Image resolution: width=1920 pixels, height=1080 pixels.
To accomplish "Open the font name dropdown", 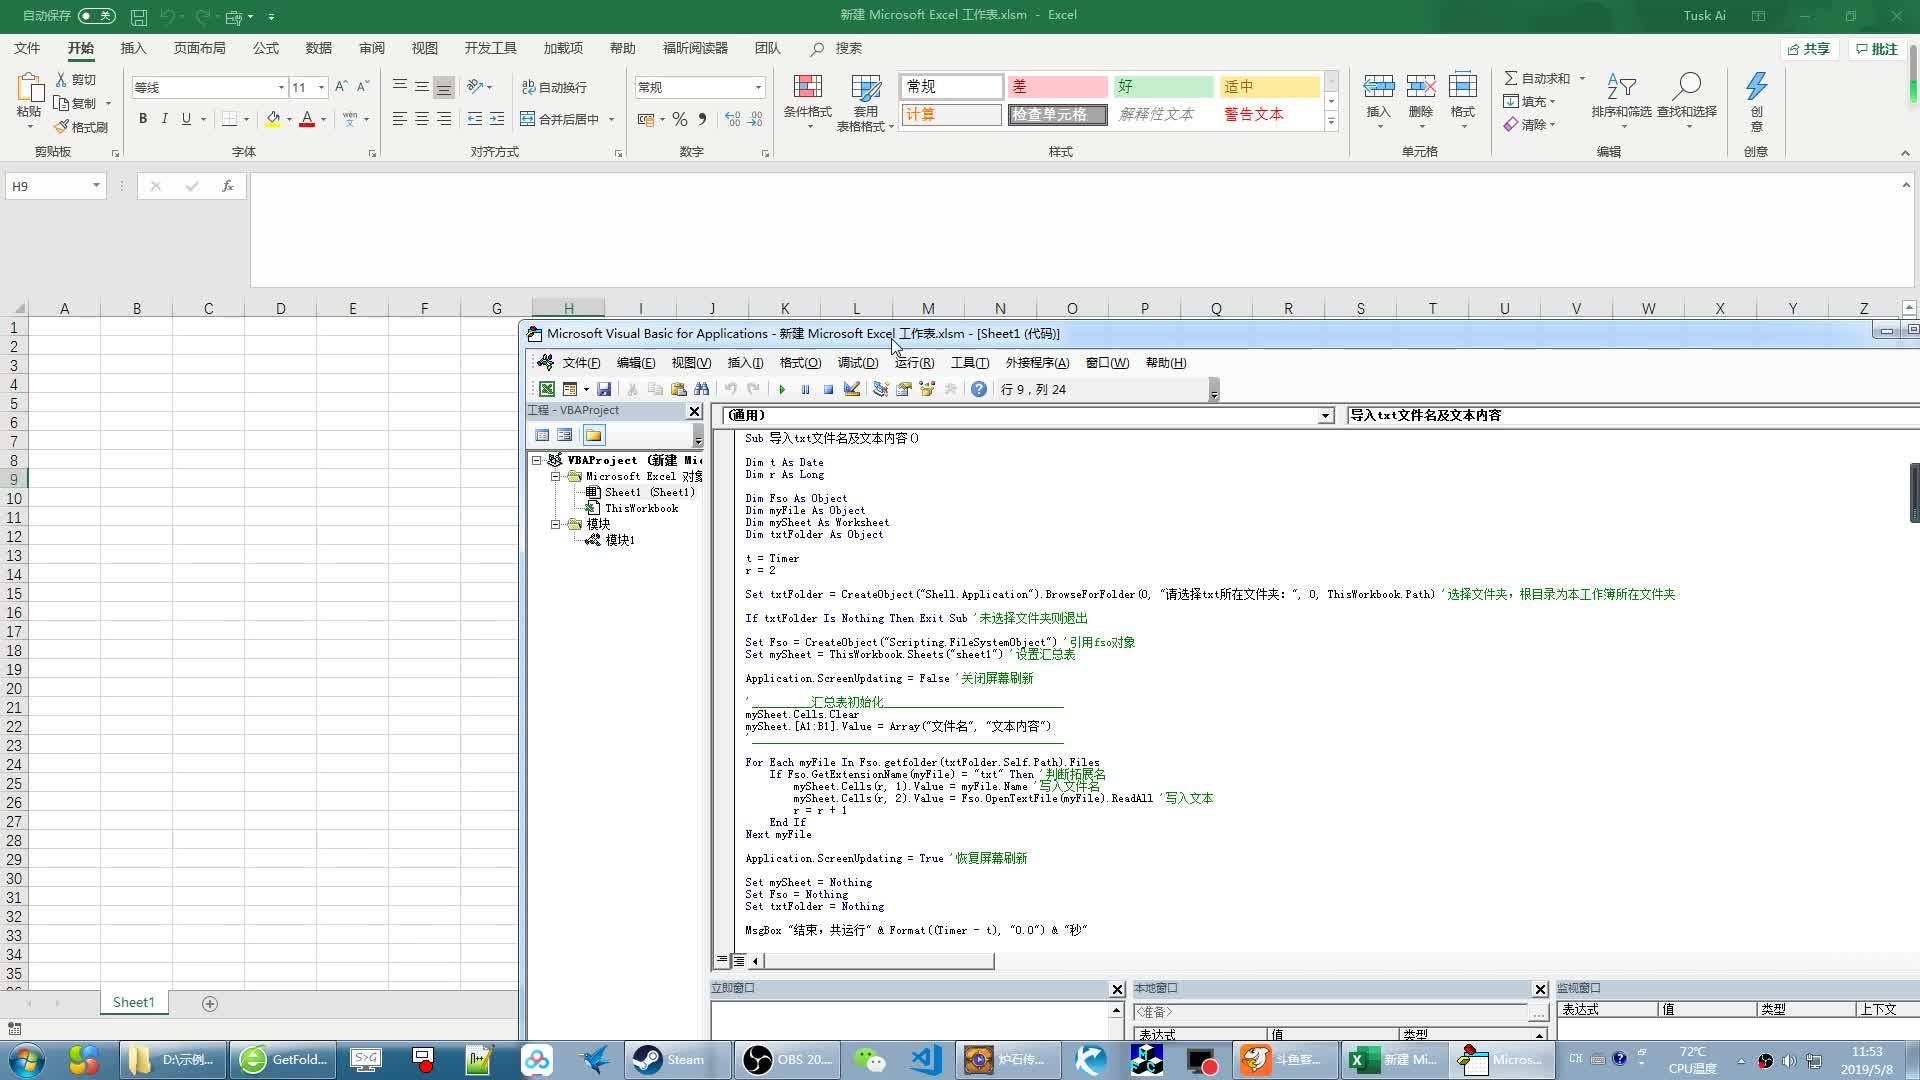I will (x=281, y=88).
